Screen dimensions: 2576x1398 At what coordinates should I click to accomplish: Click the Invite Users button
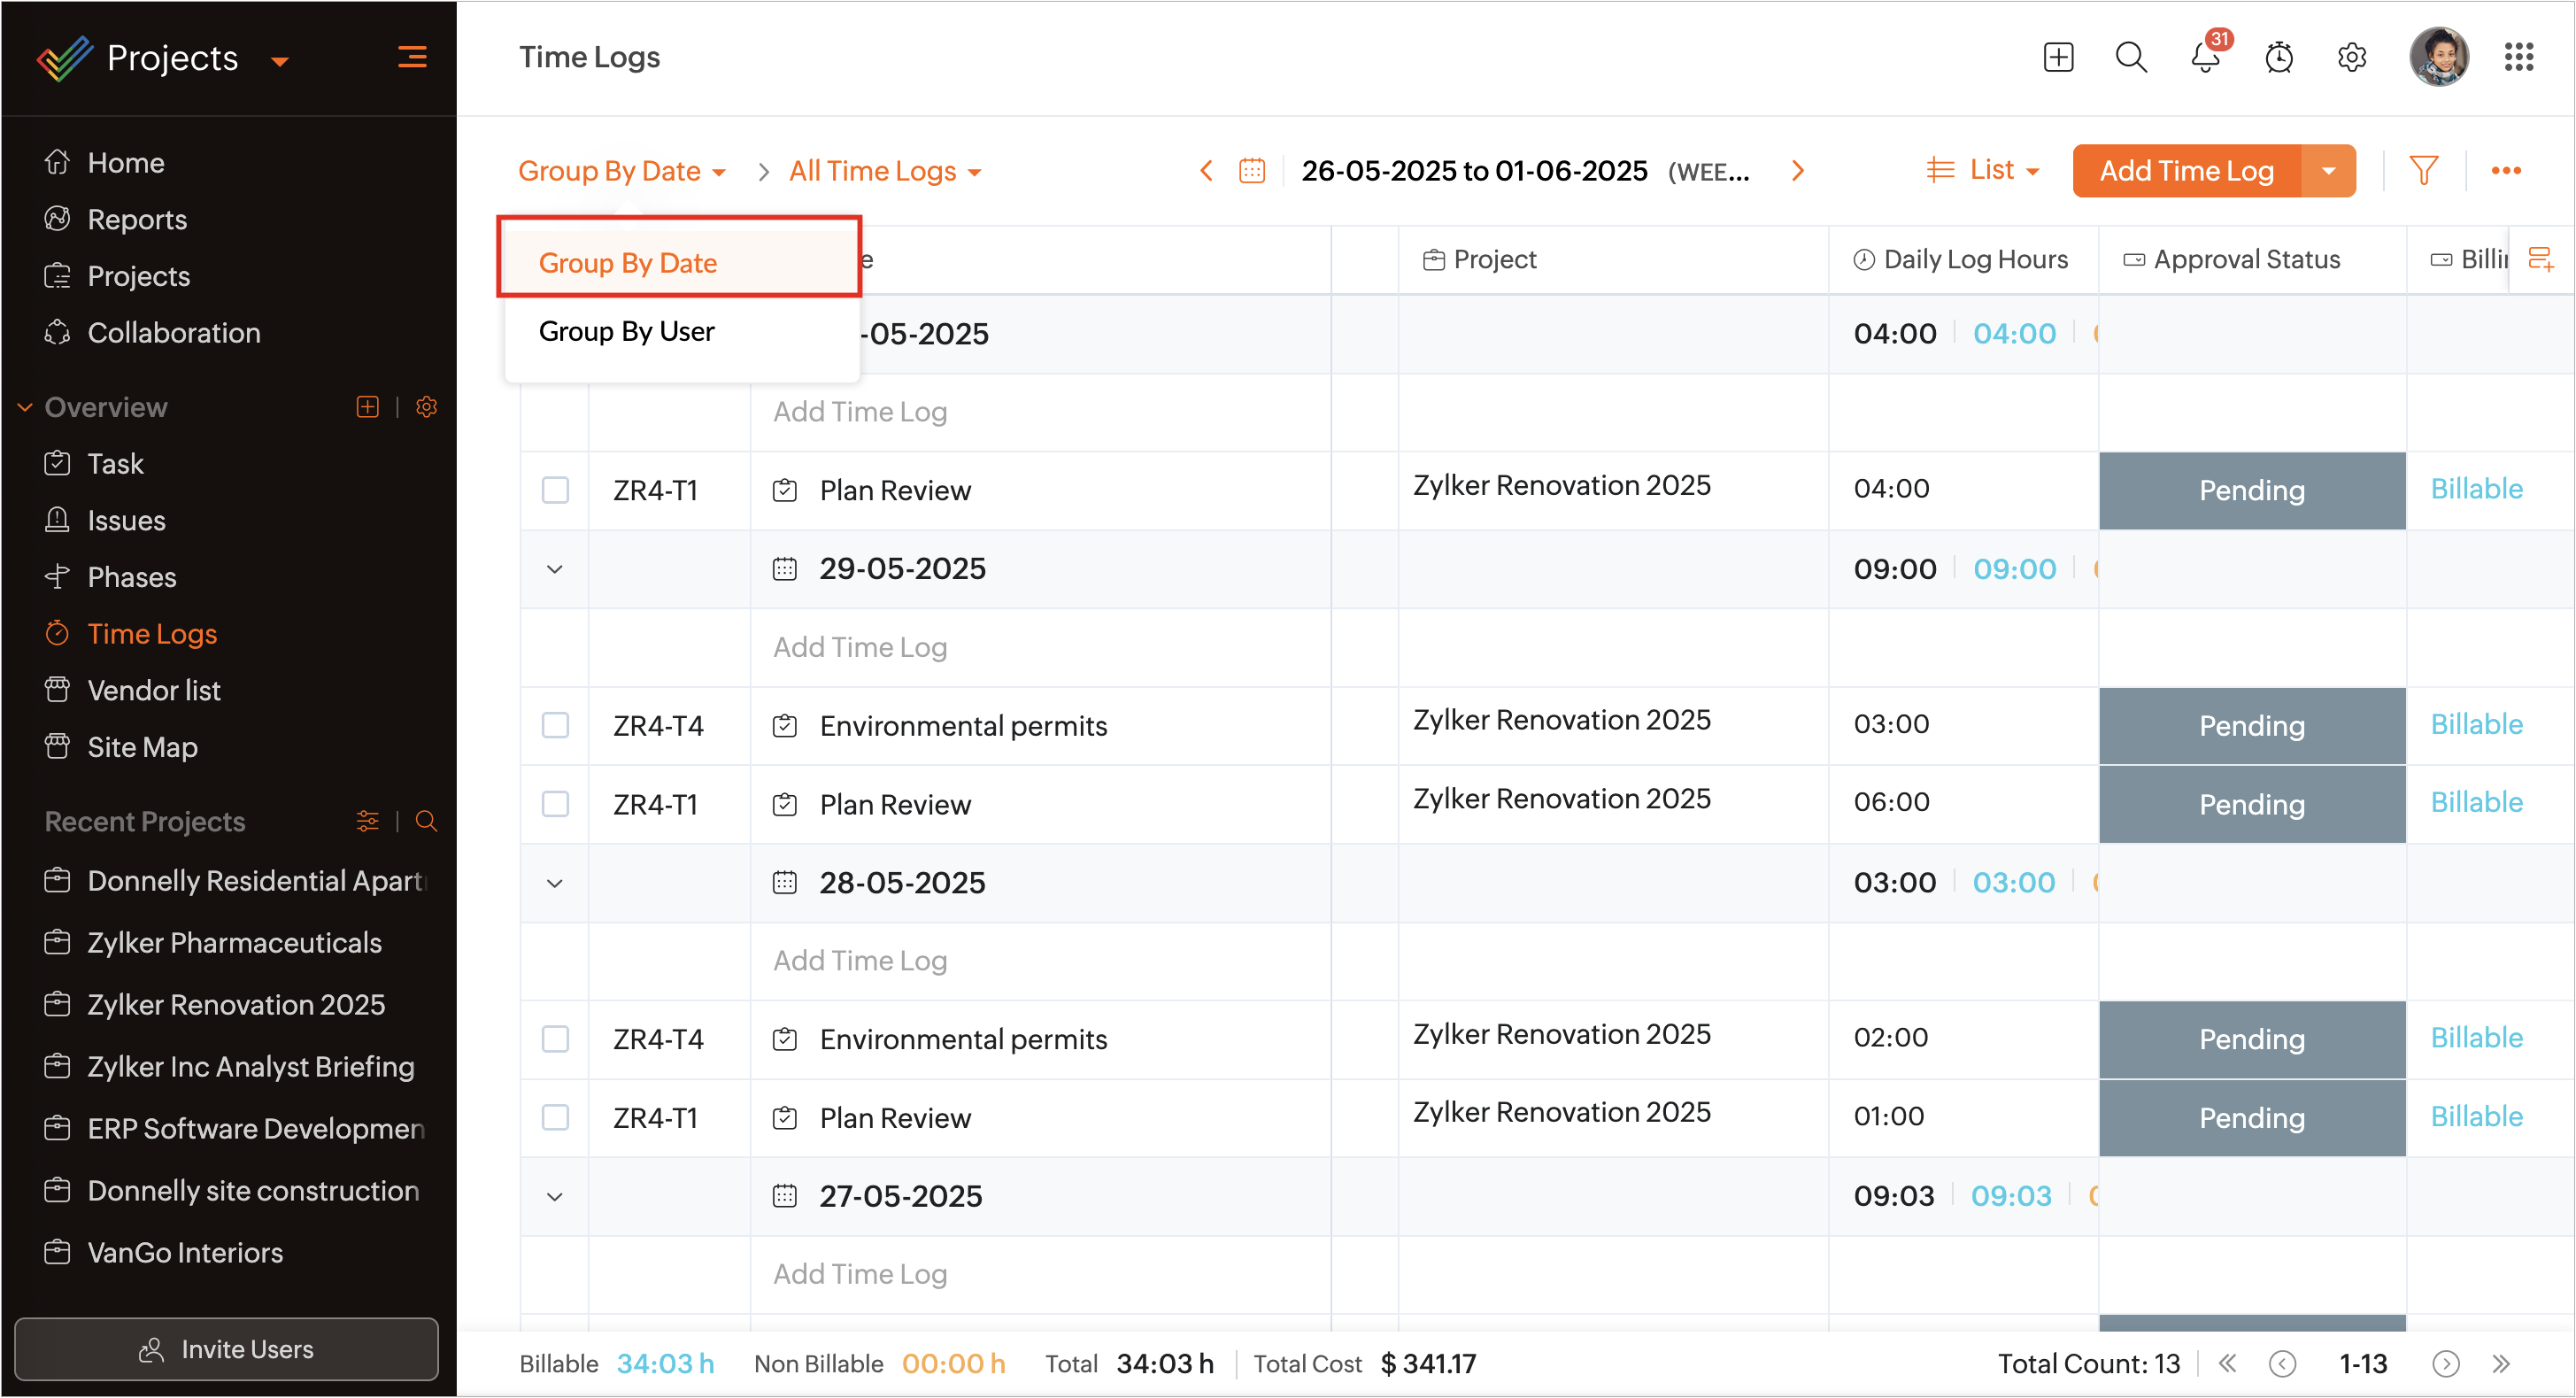[226, 1349]
